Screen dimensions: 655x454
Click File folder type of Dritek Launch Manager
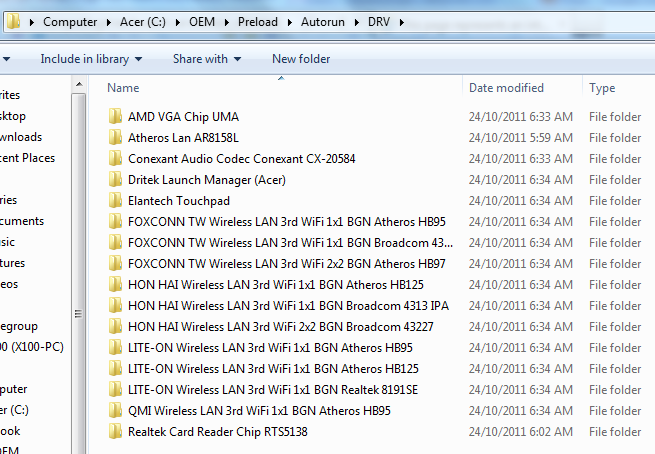click(x=615, y=180)
